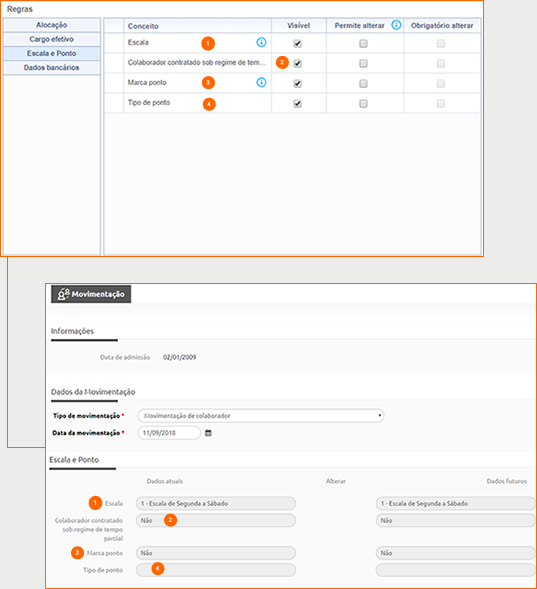537x589 pixels.
Task: Click the Movimentação tab header
Action: 91,294
